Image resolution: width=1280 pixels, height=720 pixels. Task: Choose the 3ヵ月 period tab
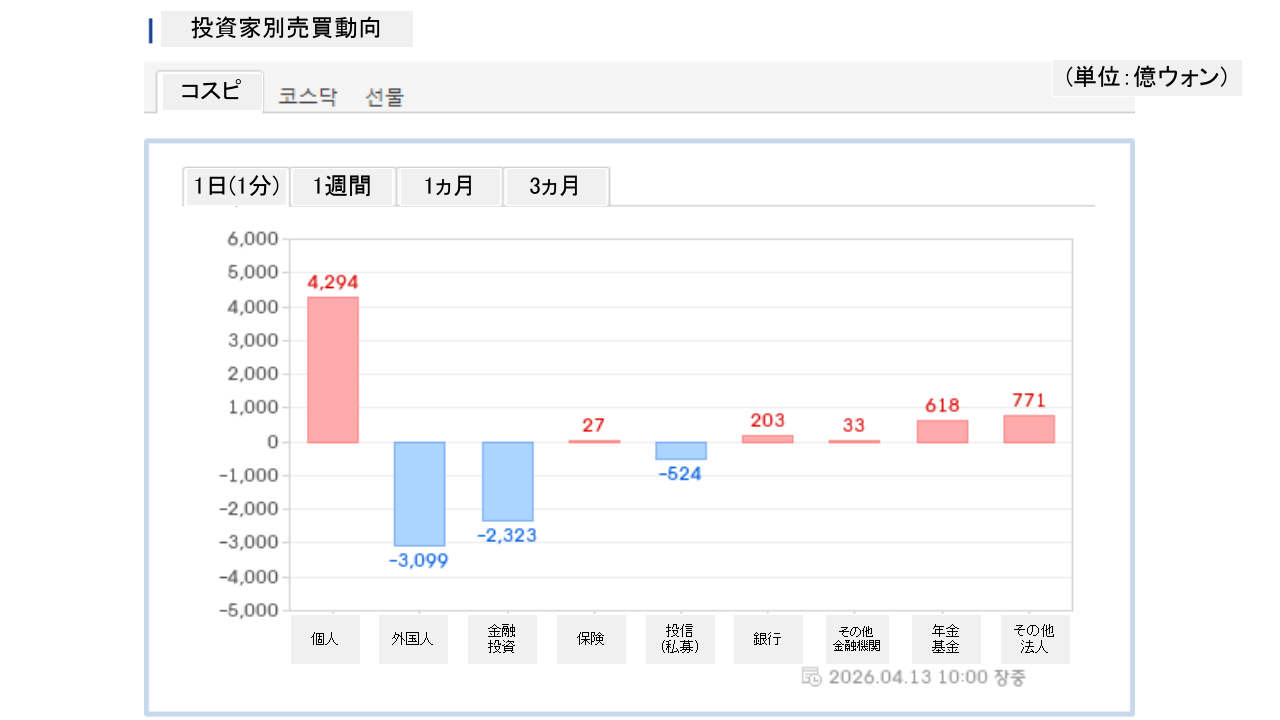(x=555, y=186)
